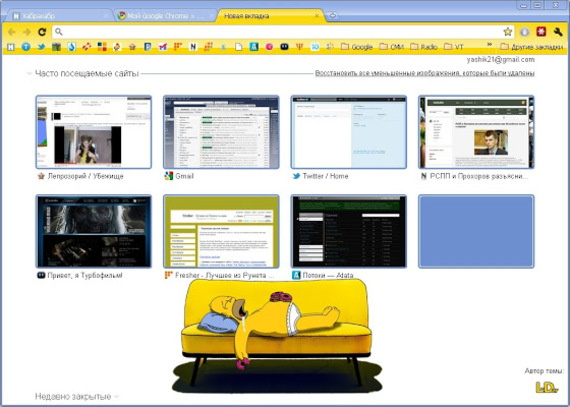Screen dimensions: 570x407
Task: Click the gray round extension icon
Action: click(x=524, y=32)
